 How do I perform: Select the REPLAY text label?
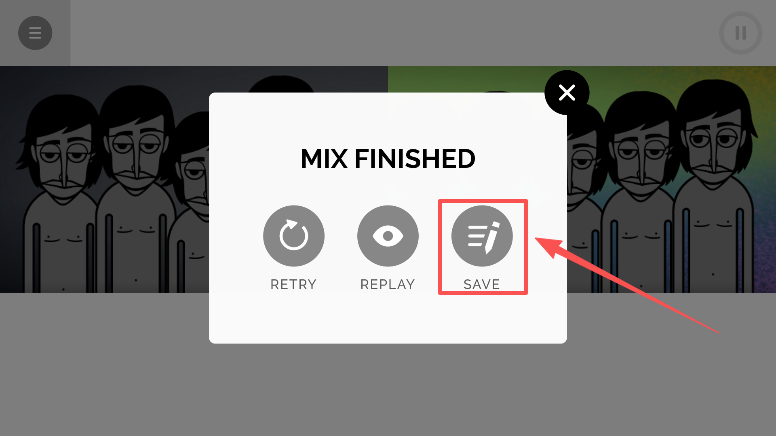[388, 284]
